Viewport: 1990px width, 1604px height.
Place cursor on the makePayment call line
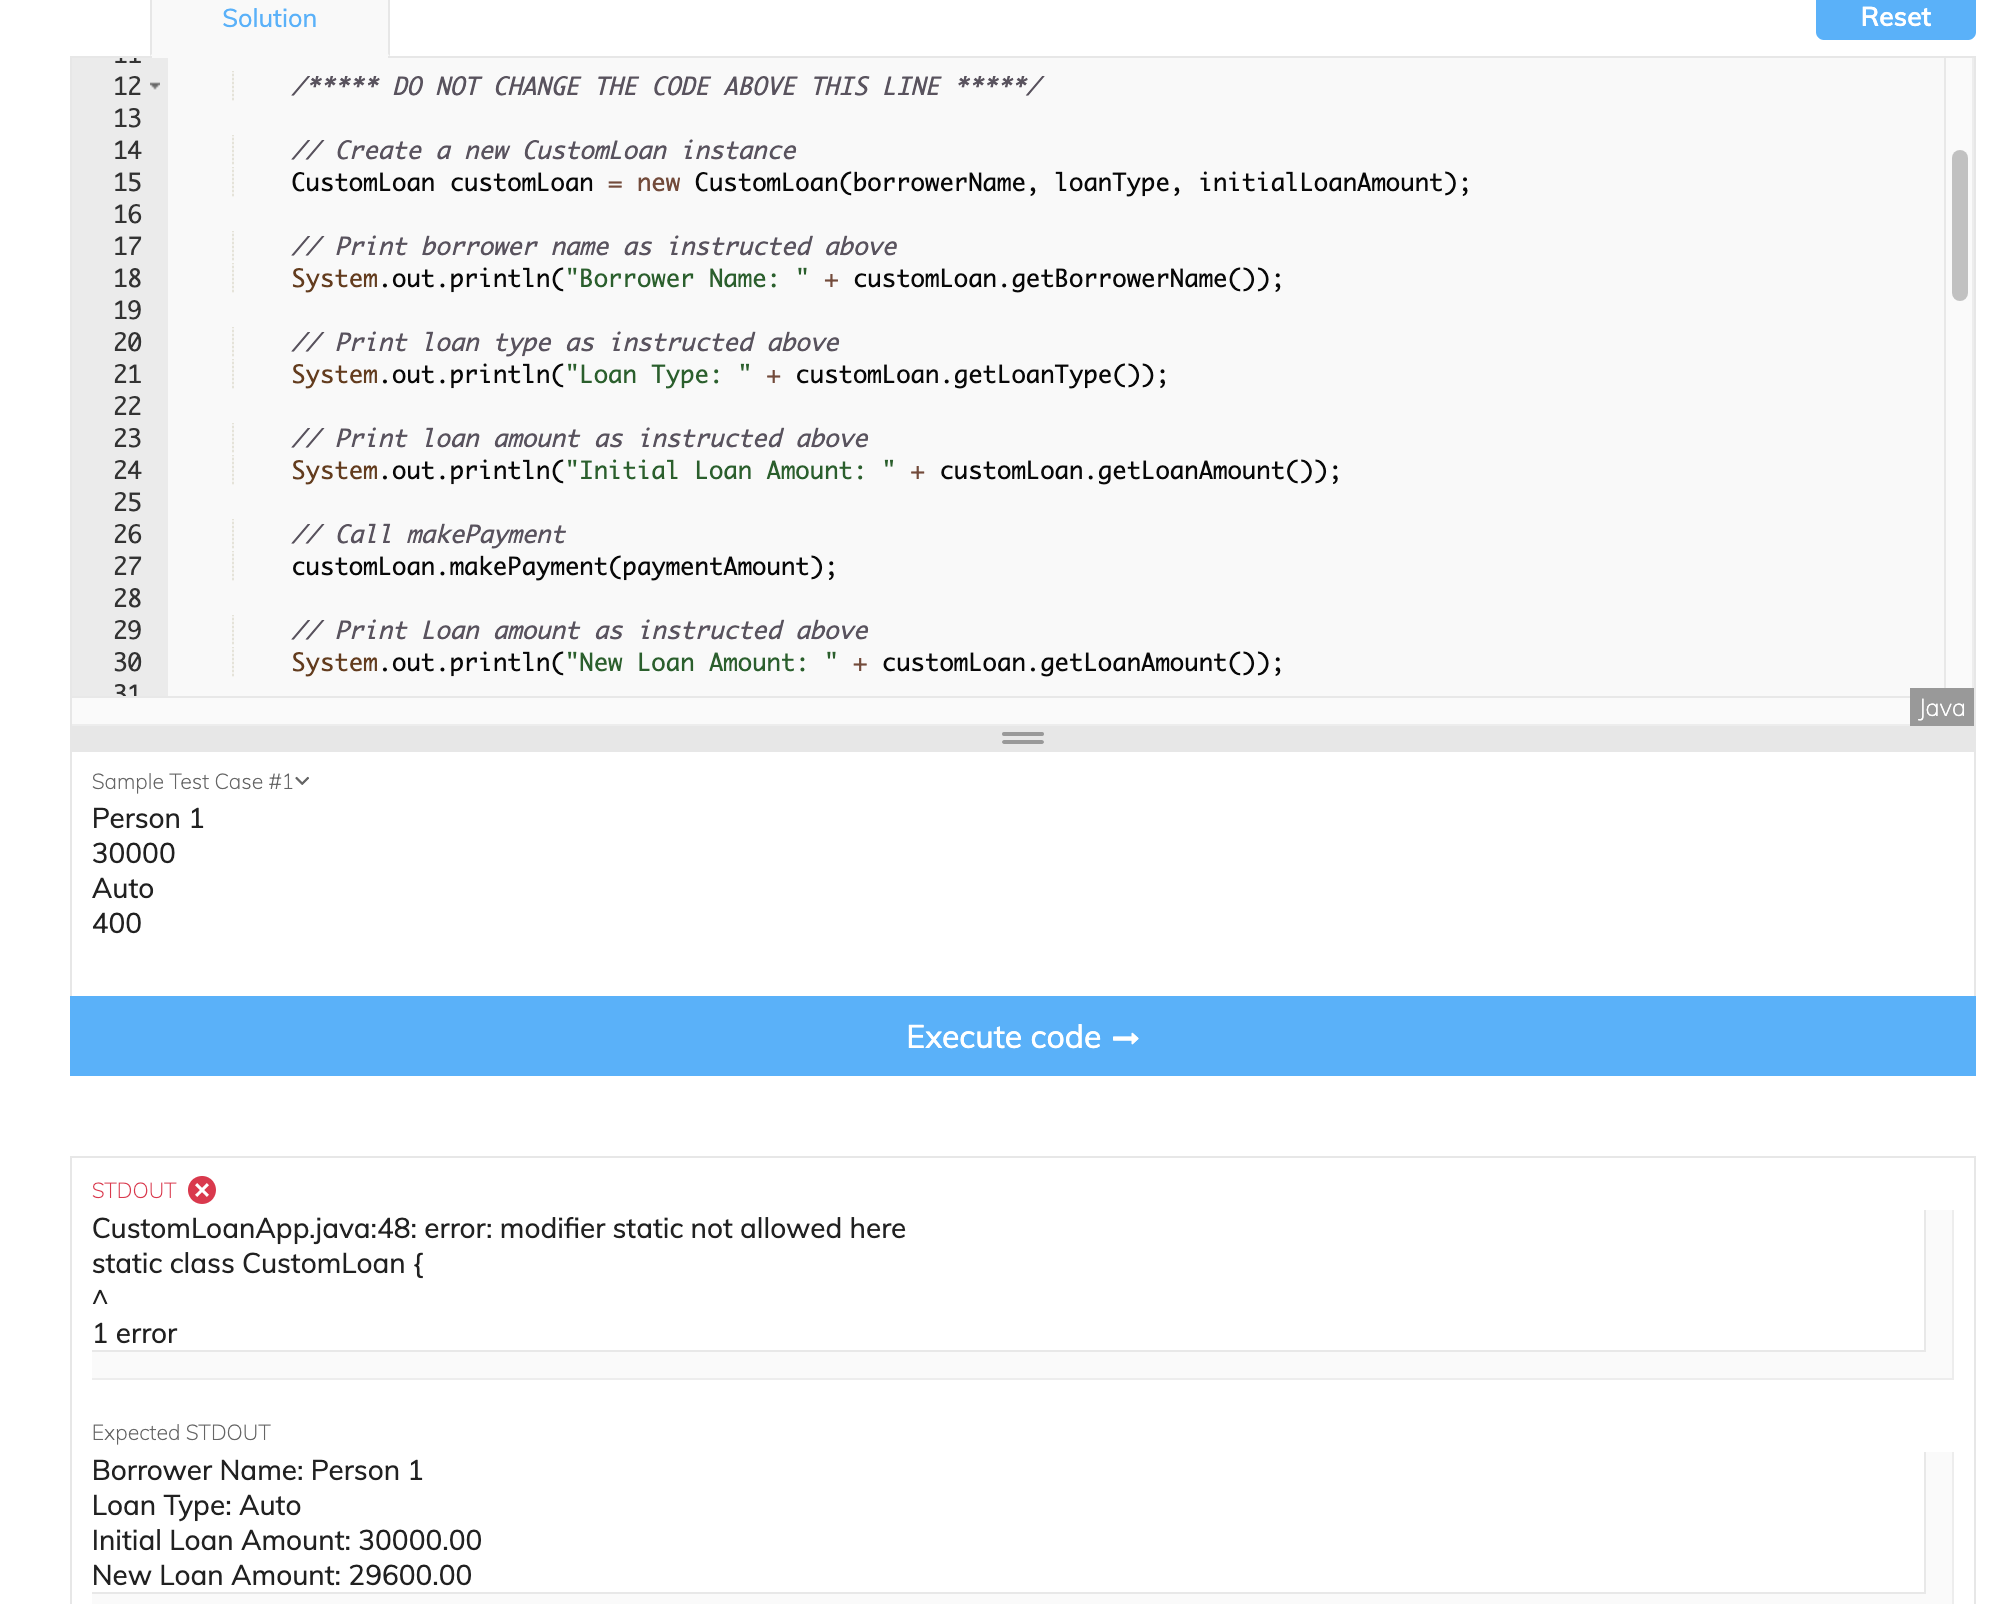[563, 566]
